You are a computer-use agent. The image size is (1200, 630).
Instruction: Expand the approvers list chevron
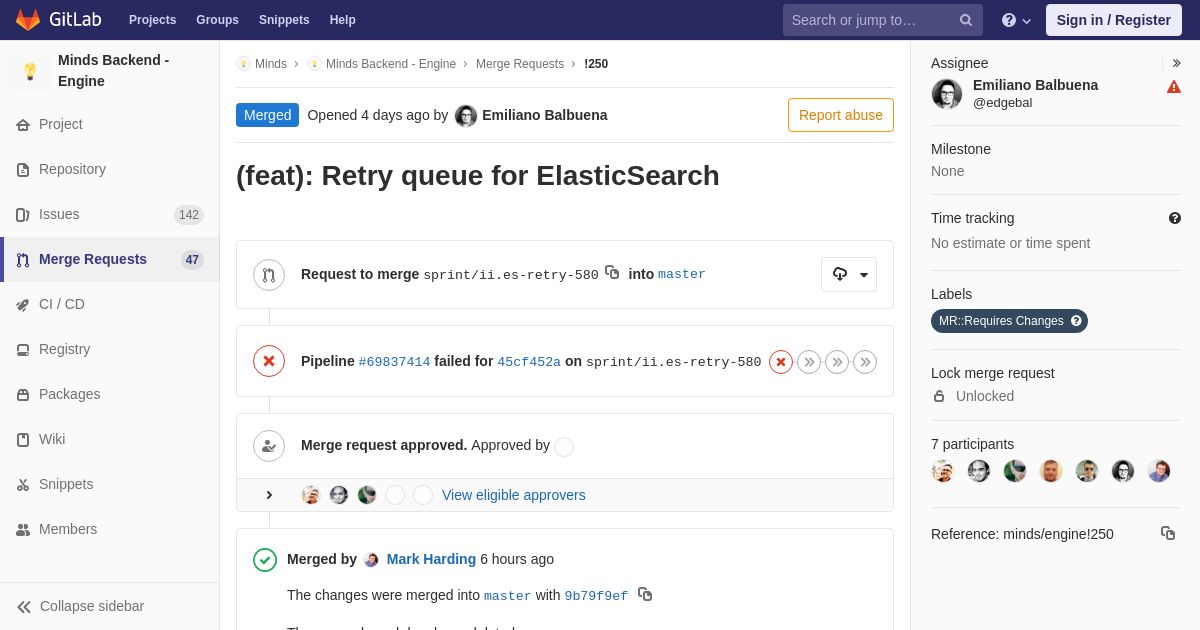pyautogui.click(x=269, y=495)
